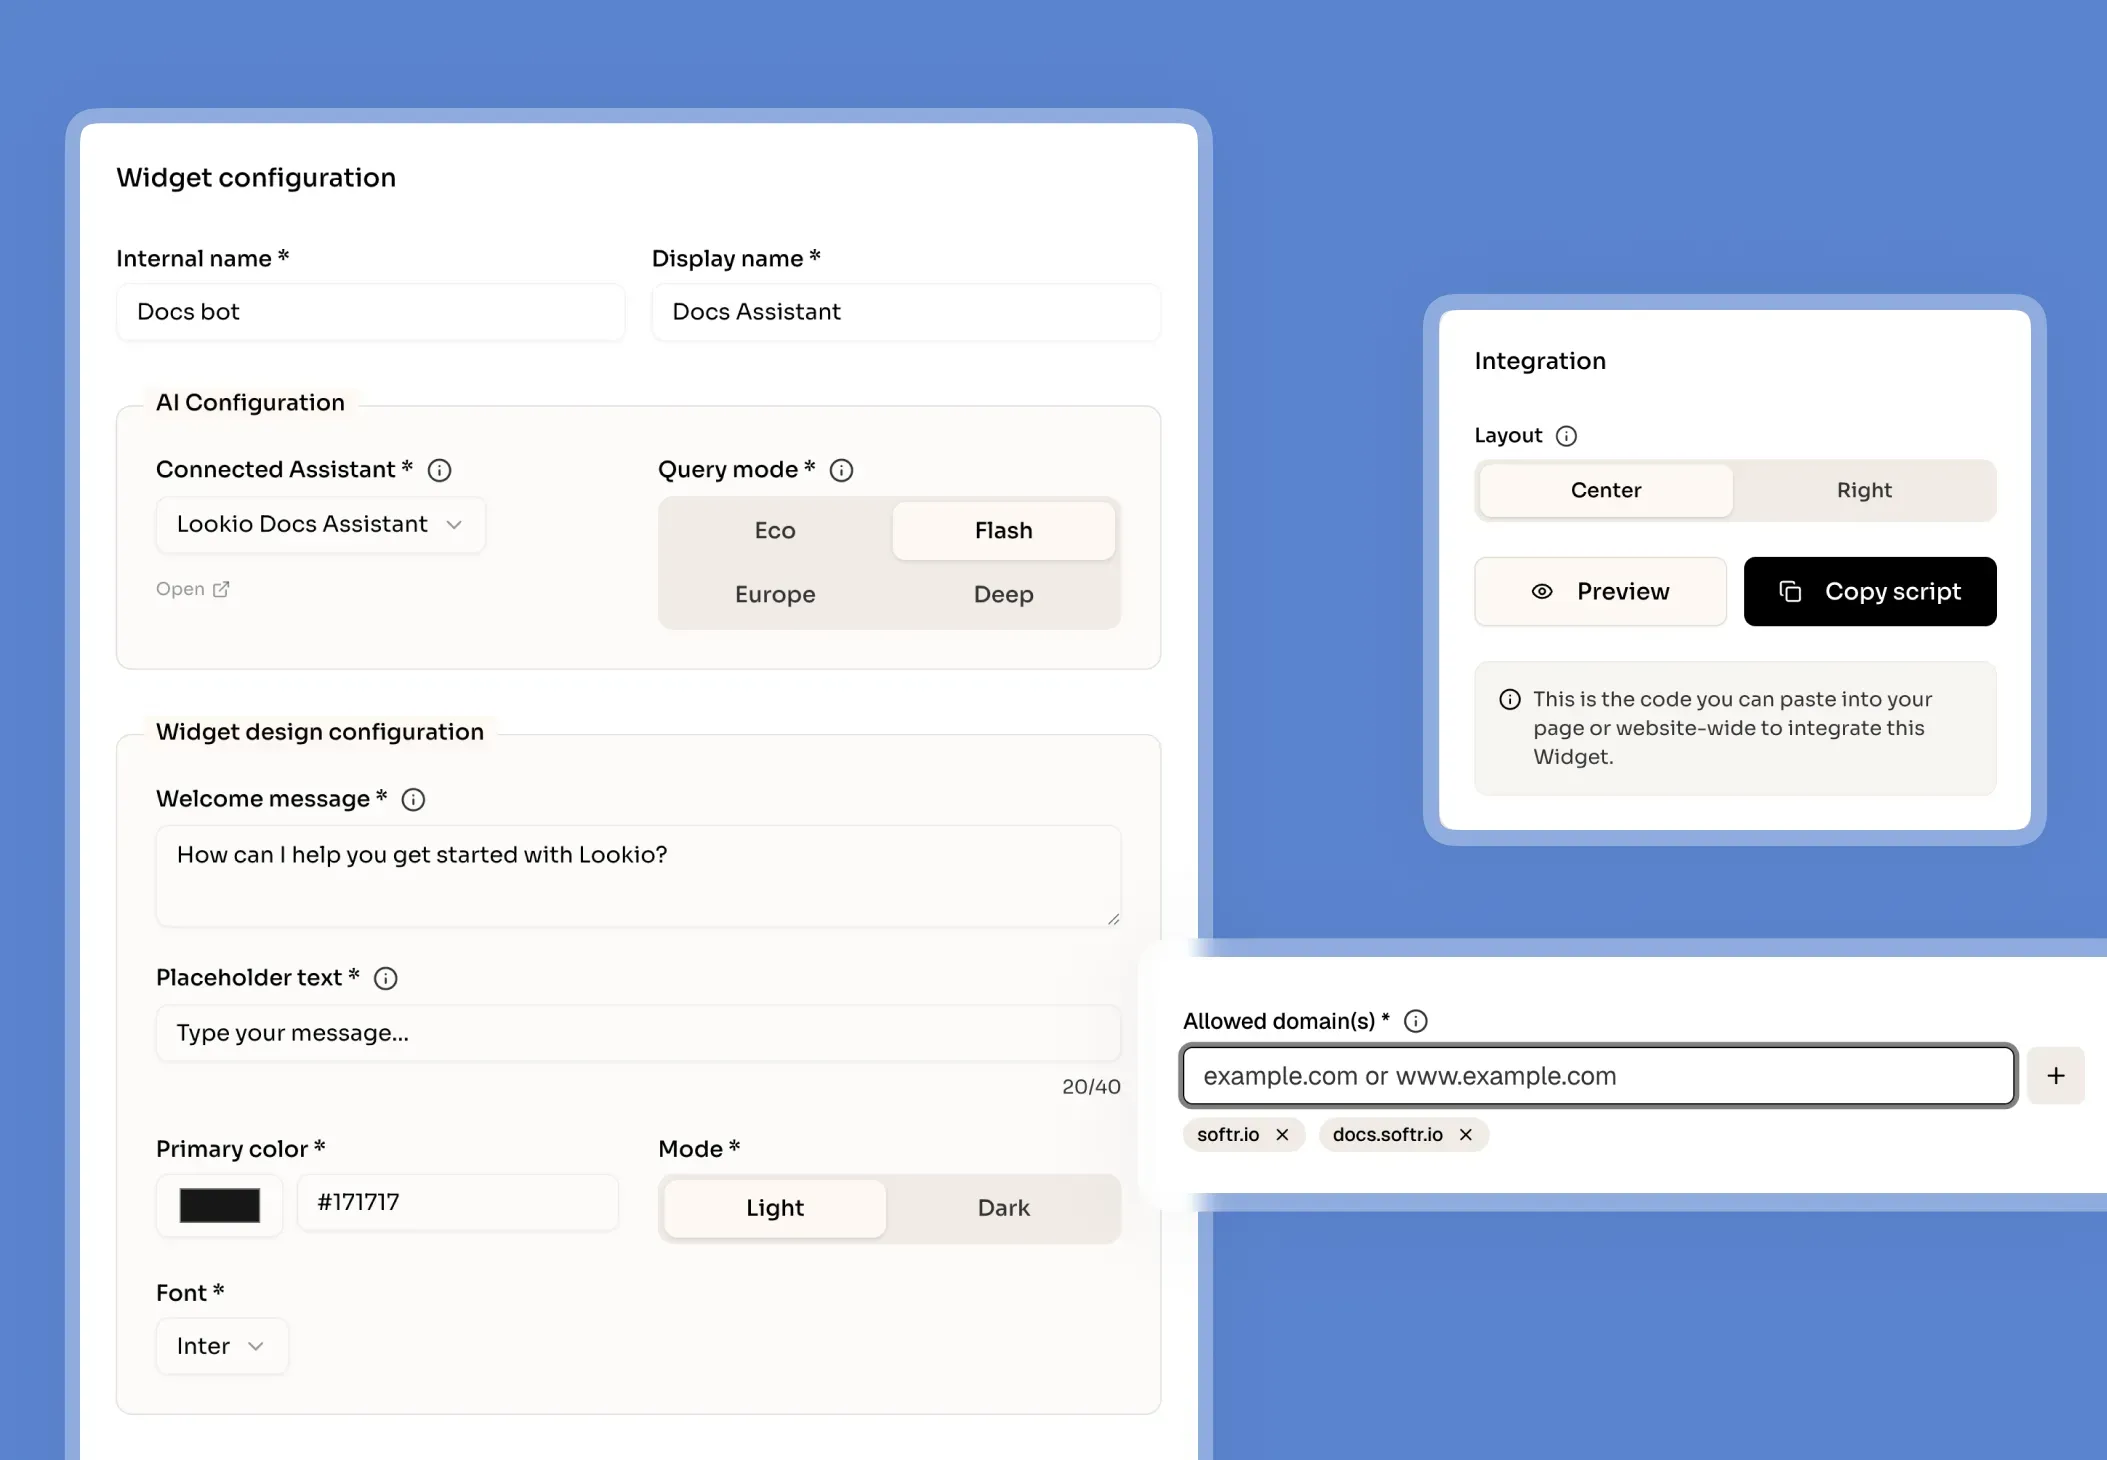Viewport: 2107px width, 1460px height.
Task: Select Deep query mode
Action: coord(1004,595)
